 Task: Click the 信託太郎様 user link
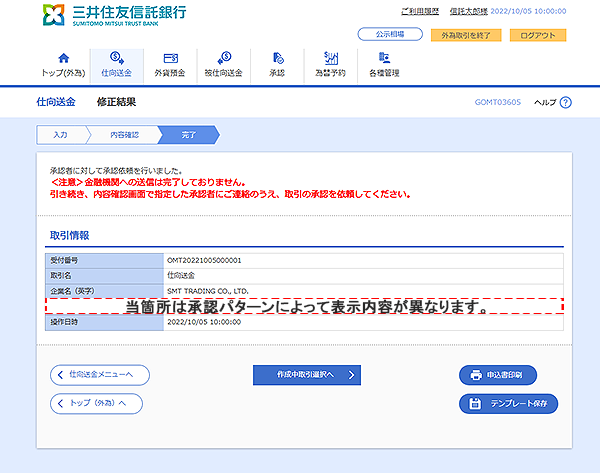coord(469,11)
